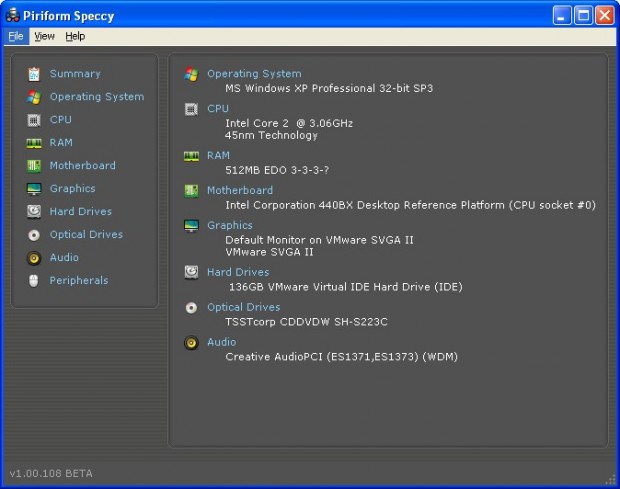This screenshot has height=489, width=620.
Task: Click the Hard Drives disk icon in sidebar
Action: pos(34,211)
